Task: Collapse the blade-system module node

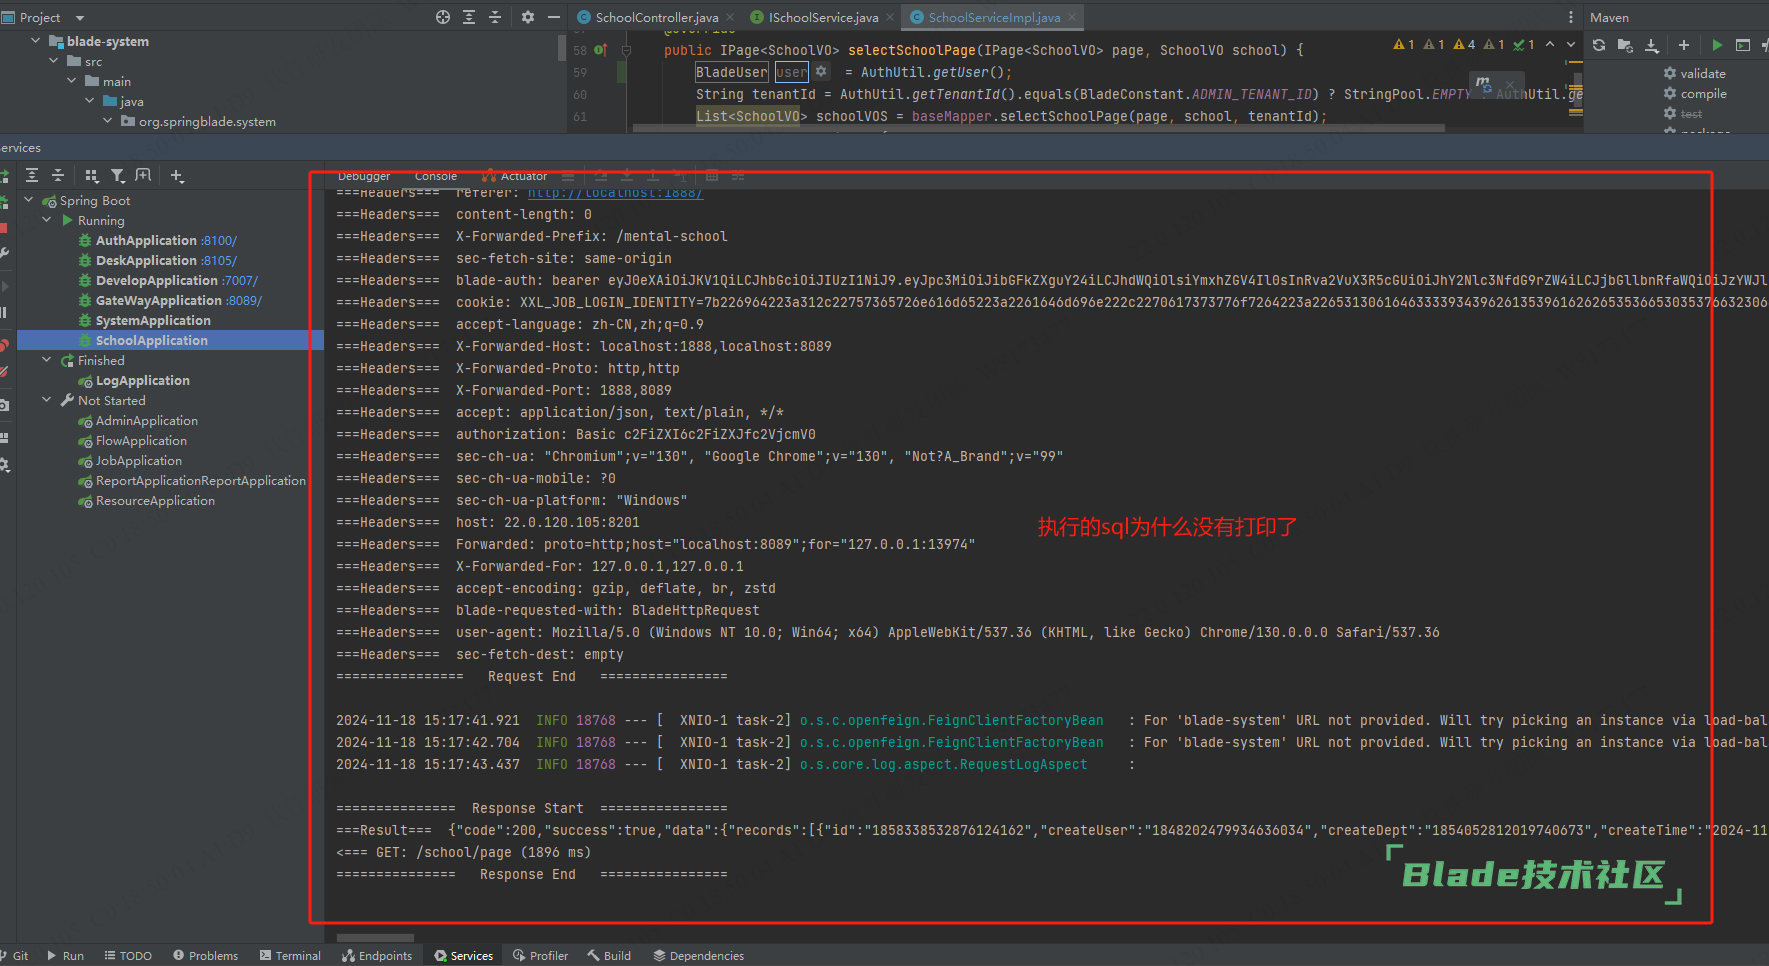Action: [36, 41]
